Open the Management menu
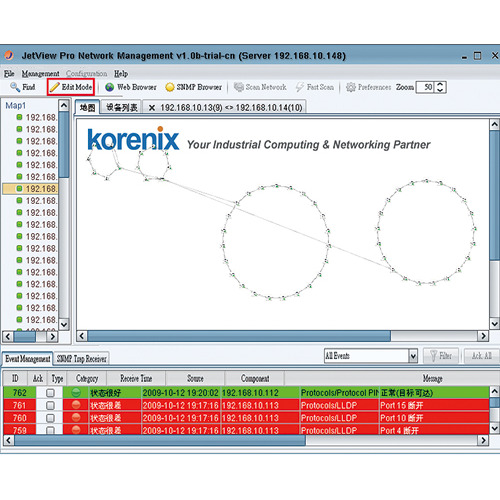 pos(40,73)
